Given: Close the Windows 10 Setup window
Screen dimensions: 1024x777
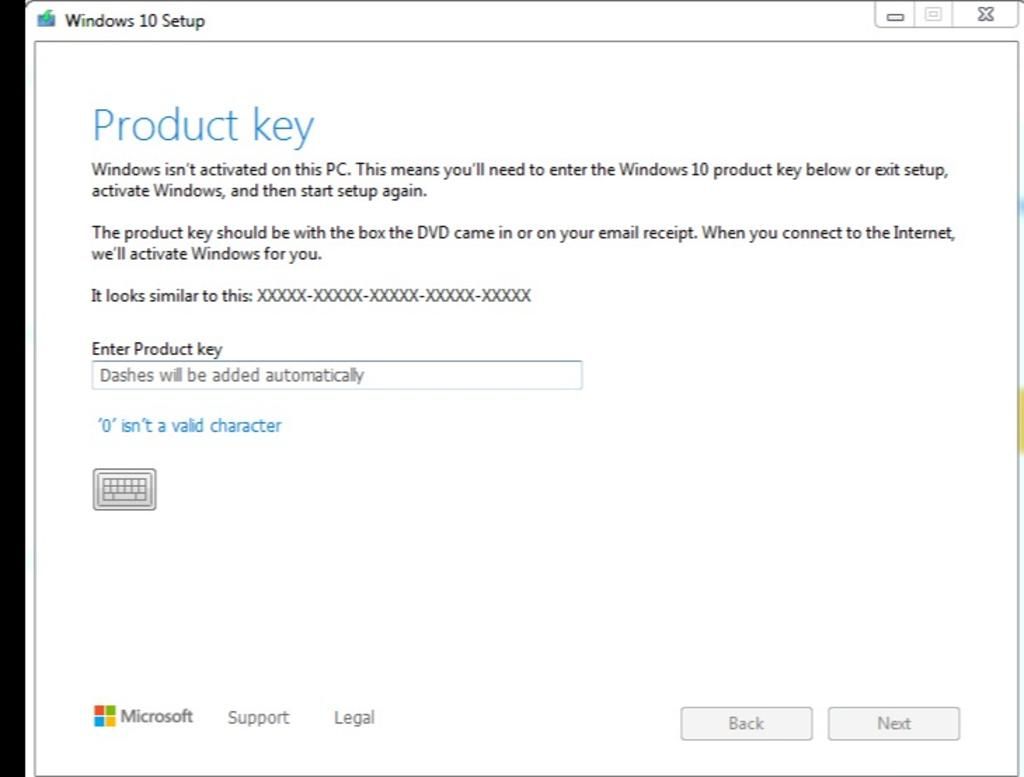Looking at the screenshot, I should [x=984, y=17].
